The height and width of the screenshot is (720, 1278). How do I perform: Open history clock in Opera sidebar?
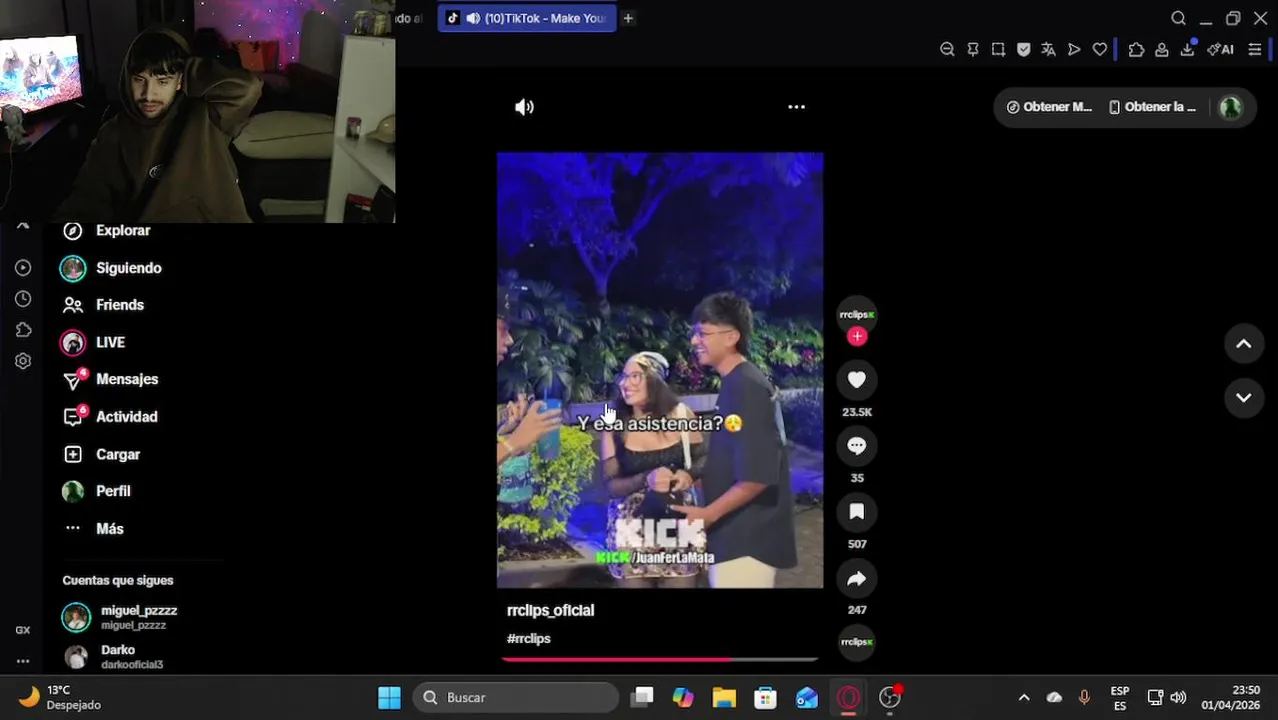[23, 299]
